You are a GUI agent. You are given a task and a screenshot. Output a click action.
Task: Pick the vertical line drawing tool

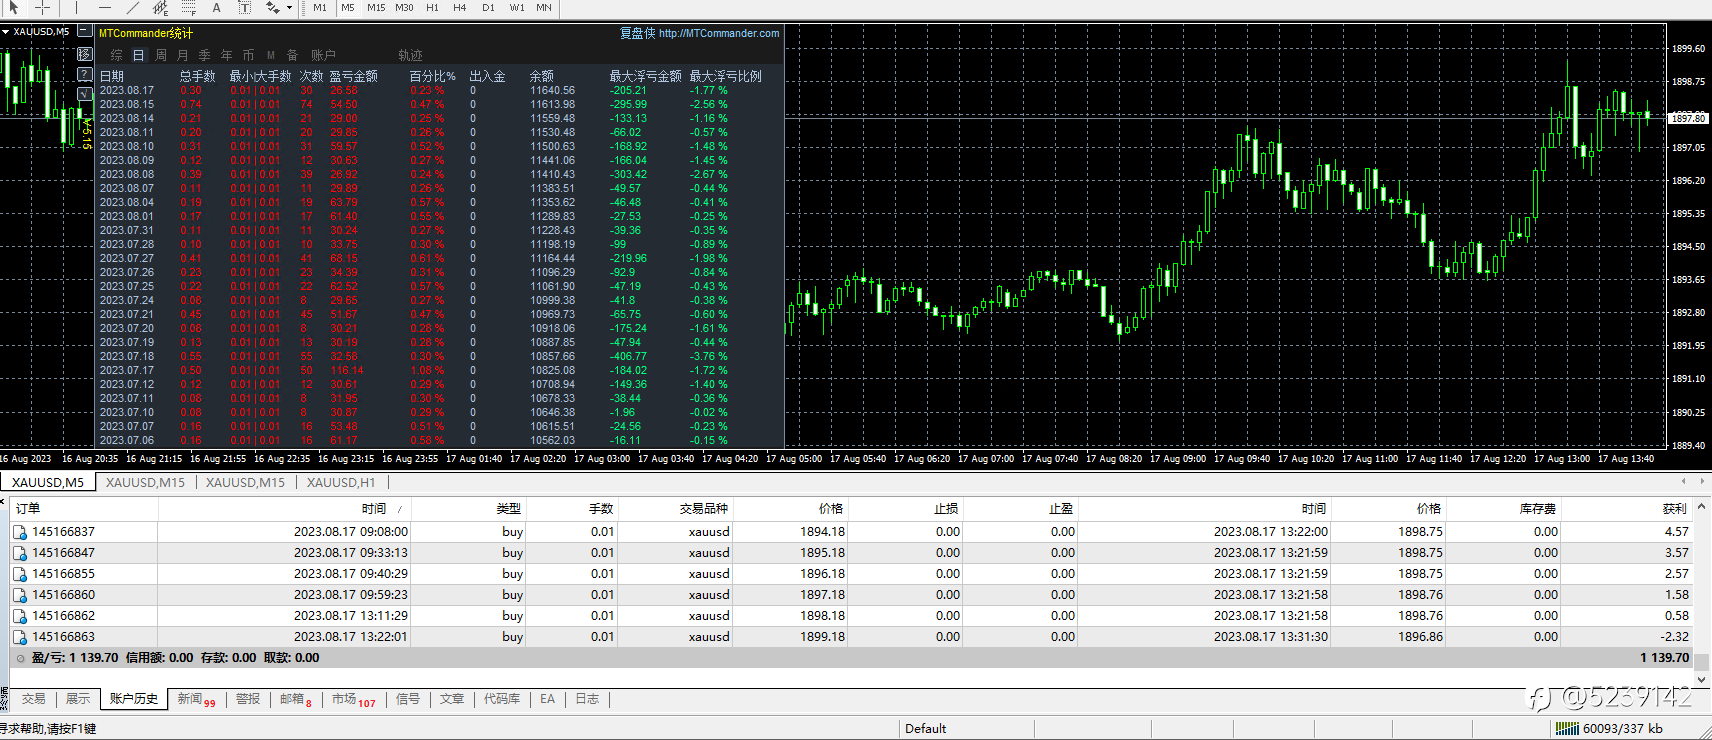pos(76,7)
